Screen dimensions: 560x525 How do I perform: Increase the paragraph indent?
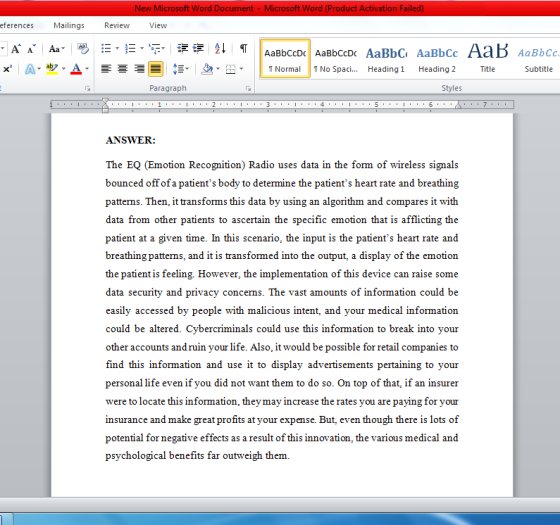pos(198,48)
